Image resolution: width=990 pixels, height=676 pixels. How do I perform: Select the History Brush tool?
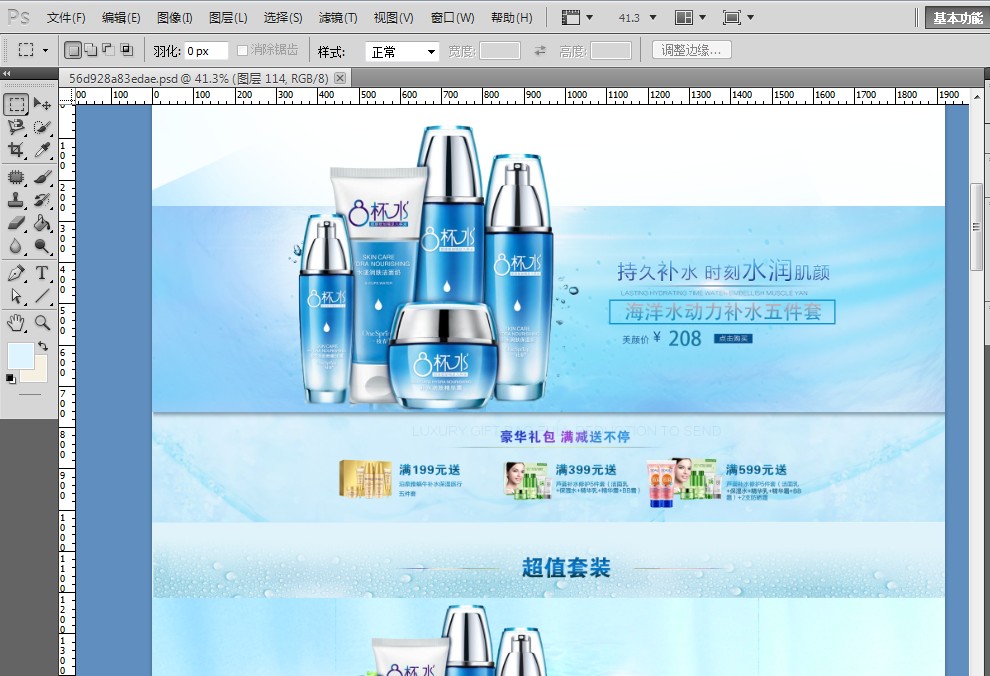(x=42, y=200)
